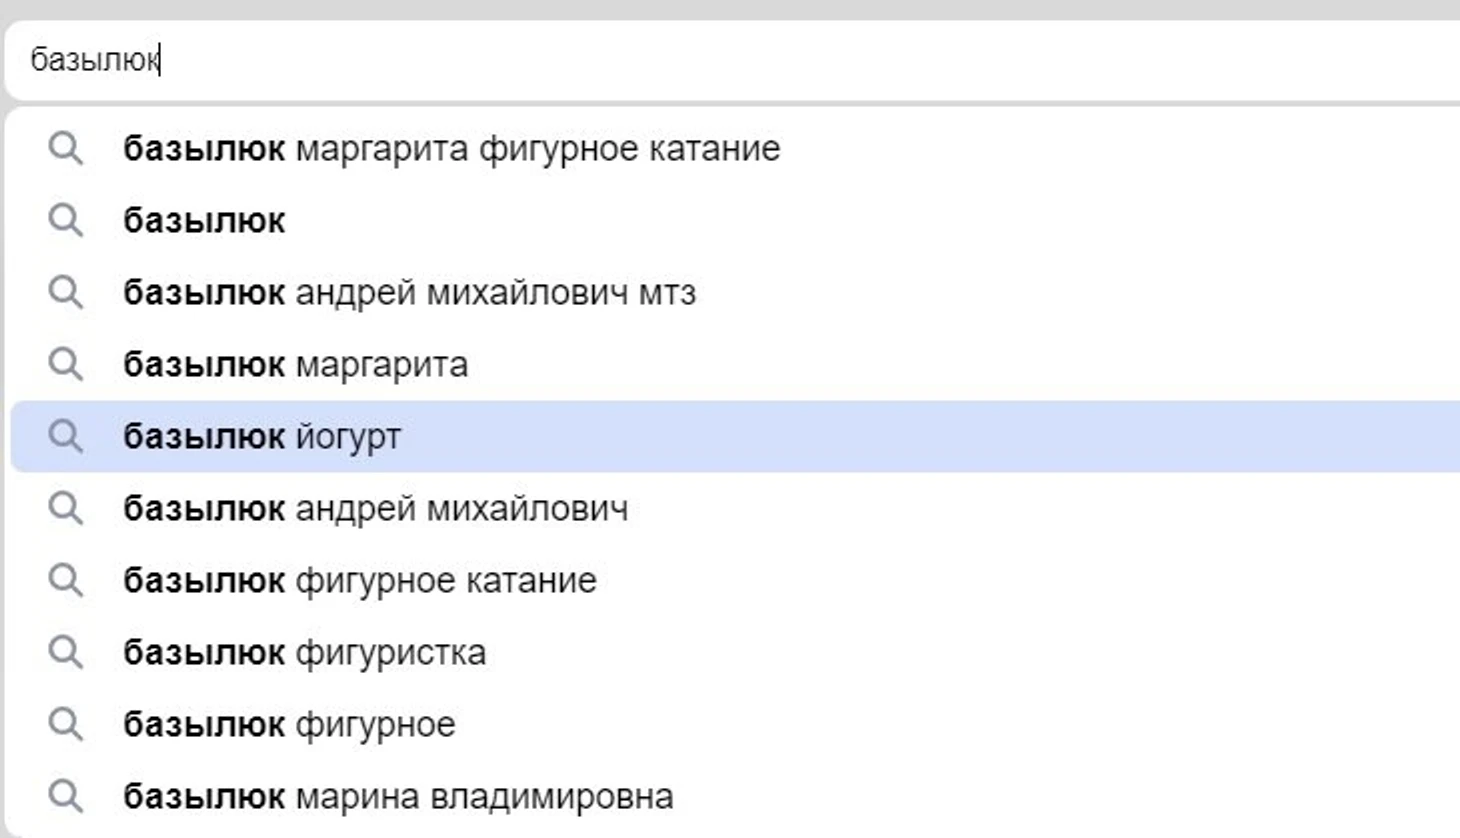Select suggestion базылюк андрей михайлович мтз
Viewport: 1460px width, 838px height.
pos(409,293)
